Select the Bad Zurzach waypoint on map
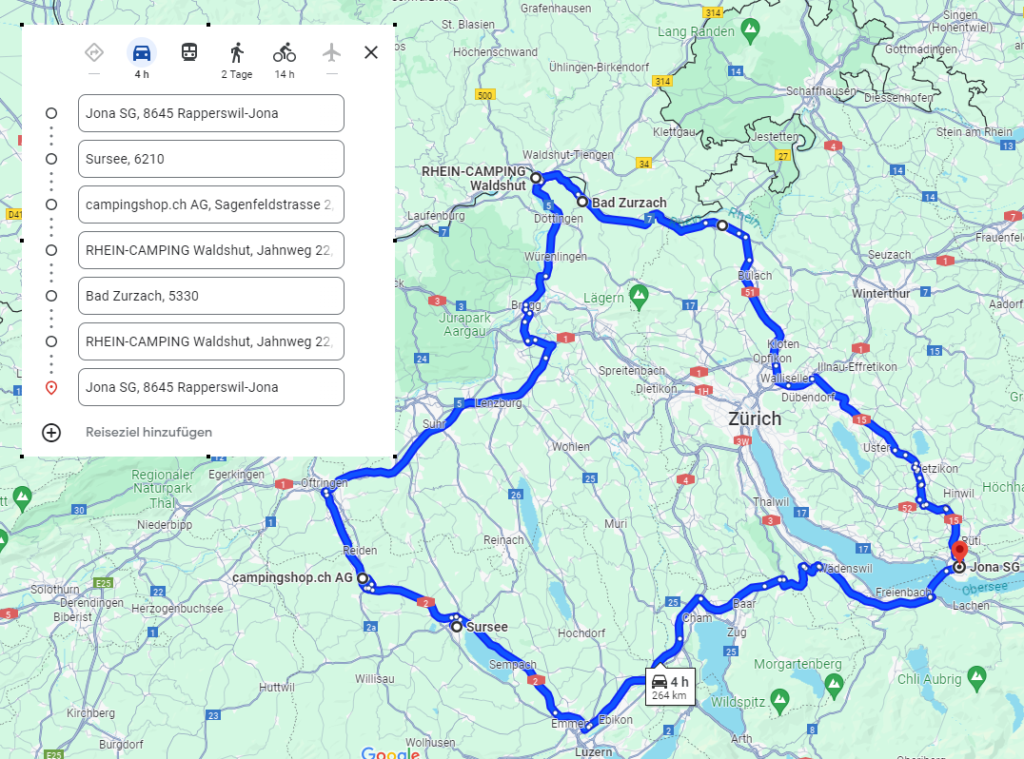 click(x=582, y=201)
